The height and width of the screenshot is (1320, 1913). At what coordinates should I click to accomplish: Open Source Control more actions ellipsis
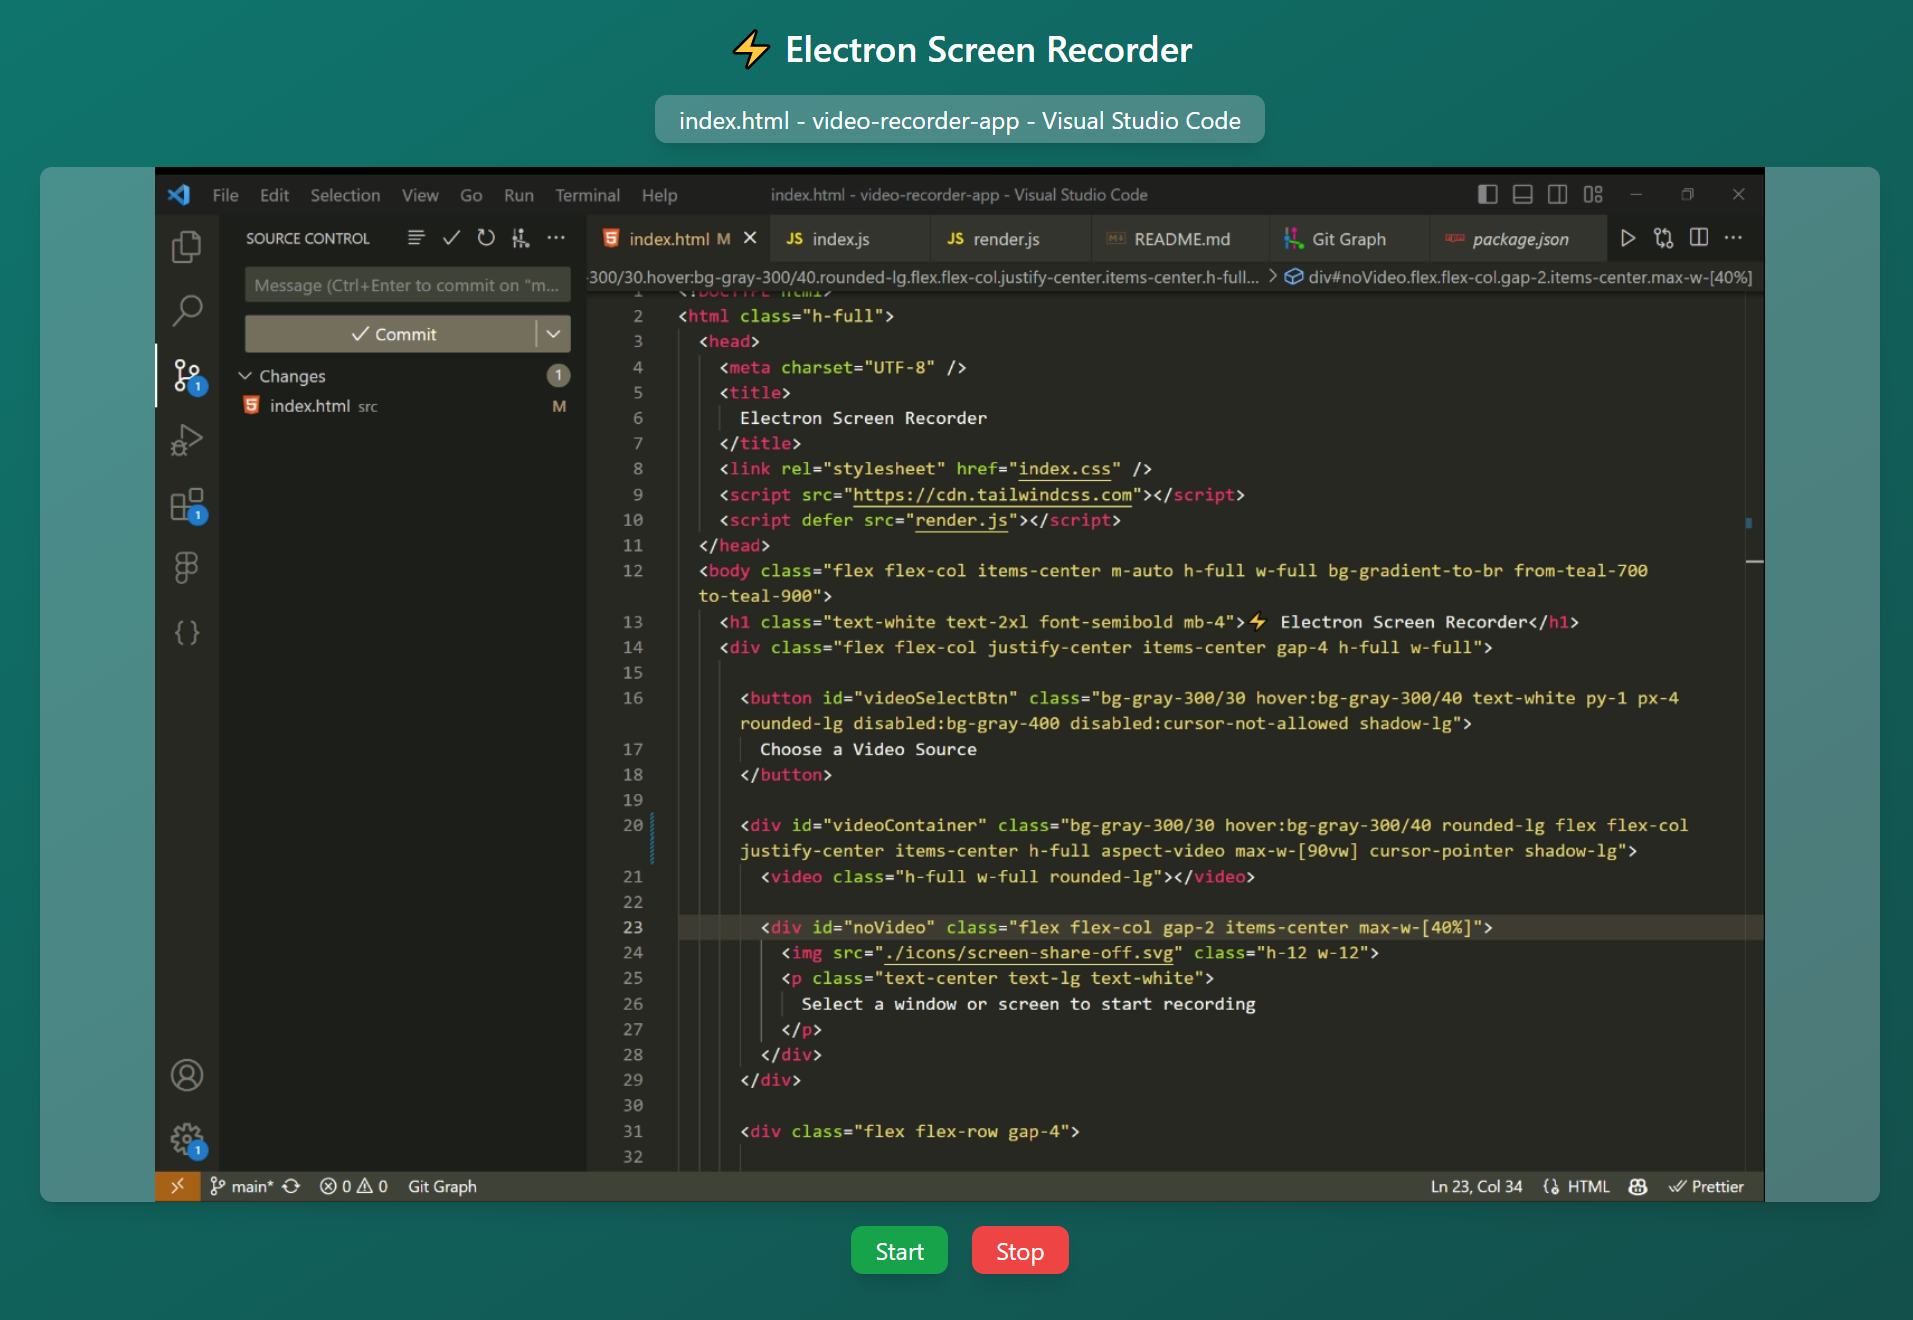(556, 238)
